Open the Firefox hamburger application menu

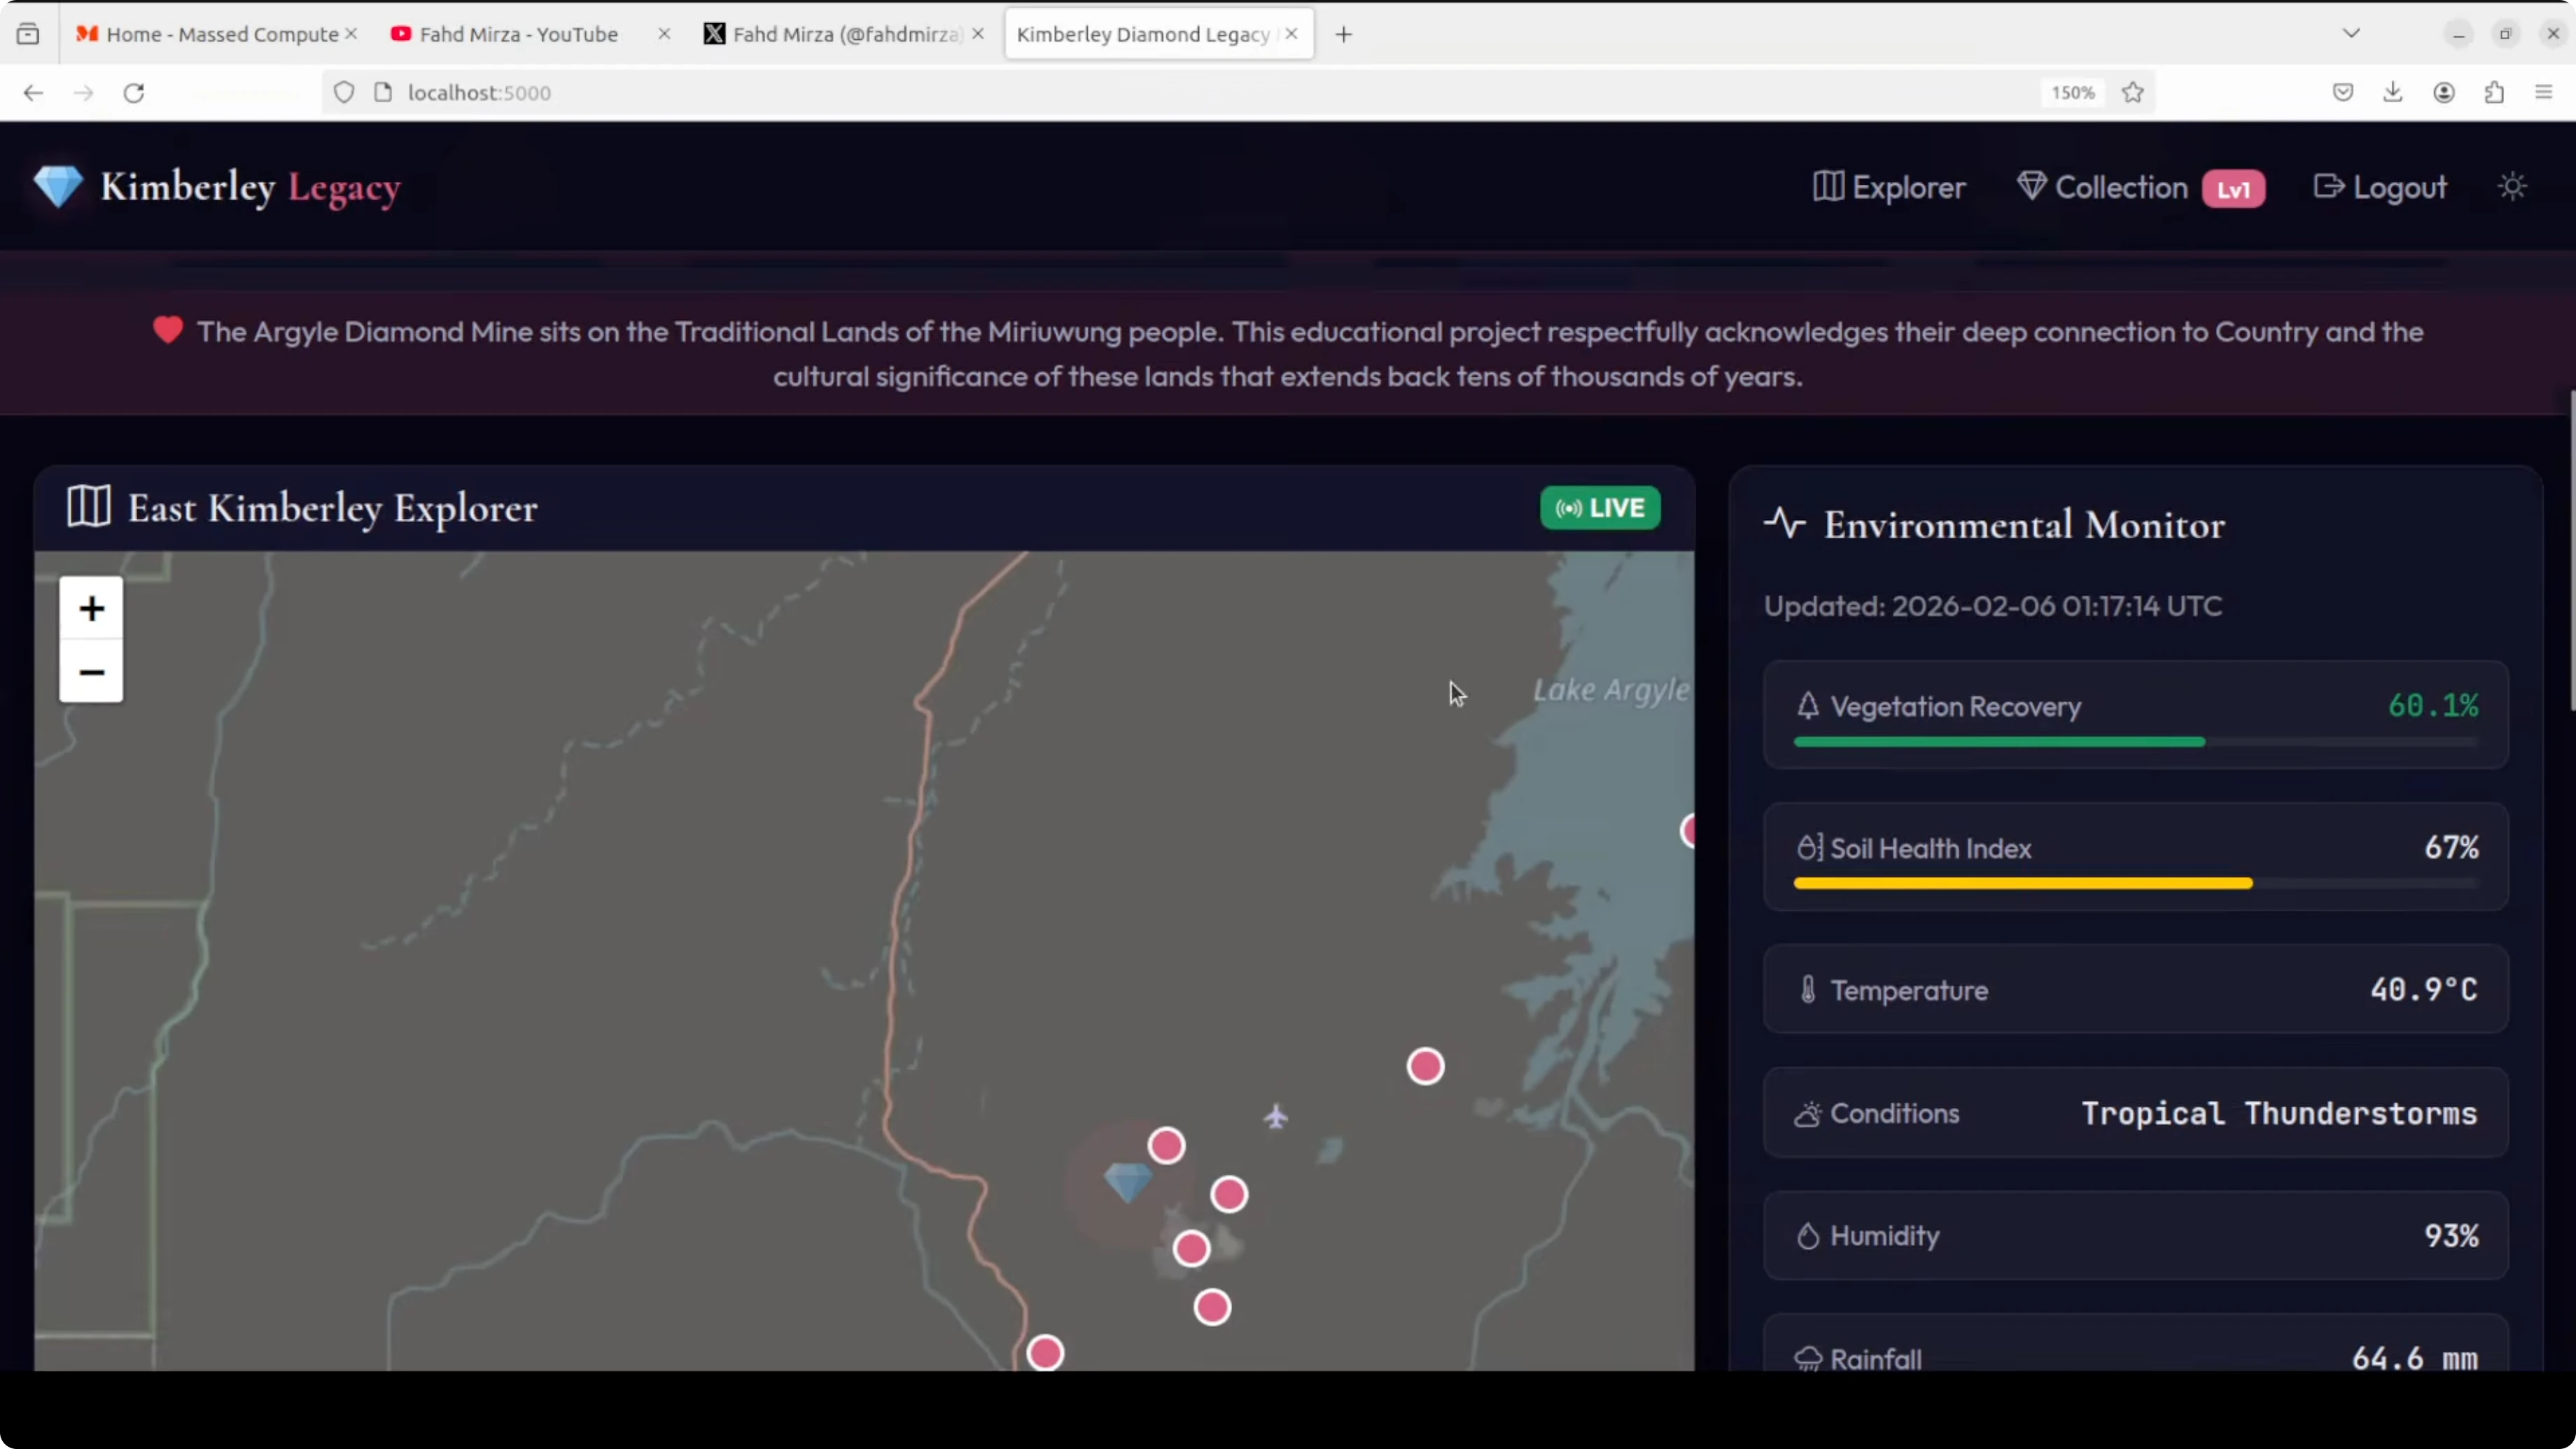click(x=2544, y=92)
